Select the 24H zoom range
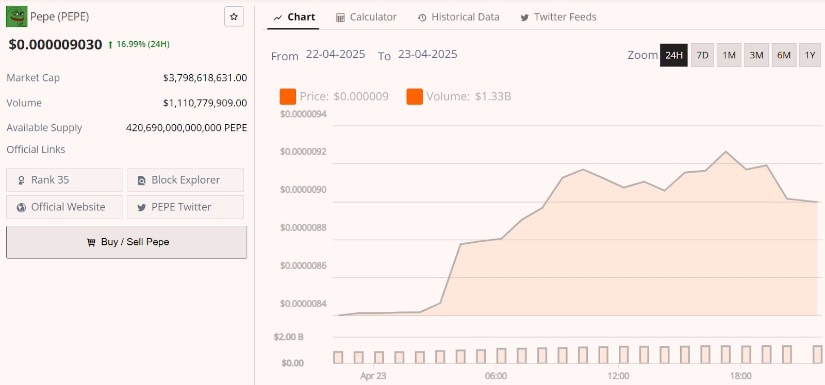The height and width of the screenshot is (385, 825). tap(673, 55)
